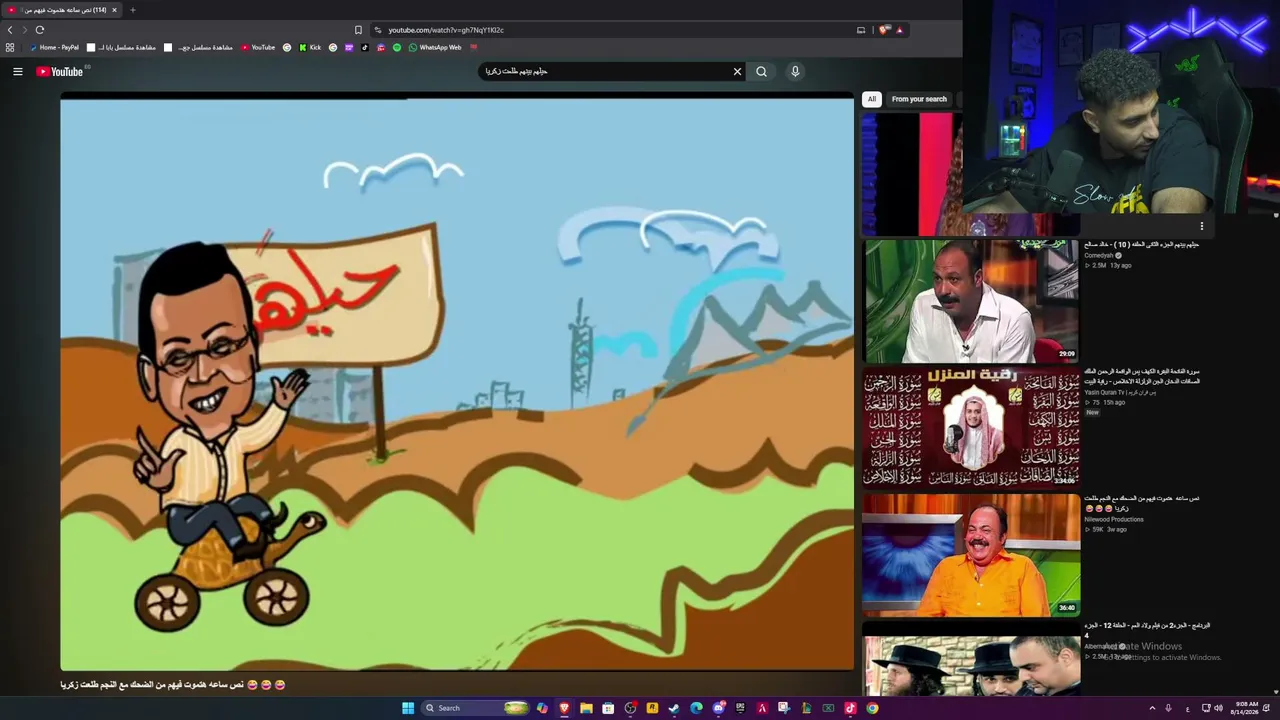Screen dimensions: 1280x720
Task: Click the taskbar Search box
Action: click(476, 708)
